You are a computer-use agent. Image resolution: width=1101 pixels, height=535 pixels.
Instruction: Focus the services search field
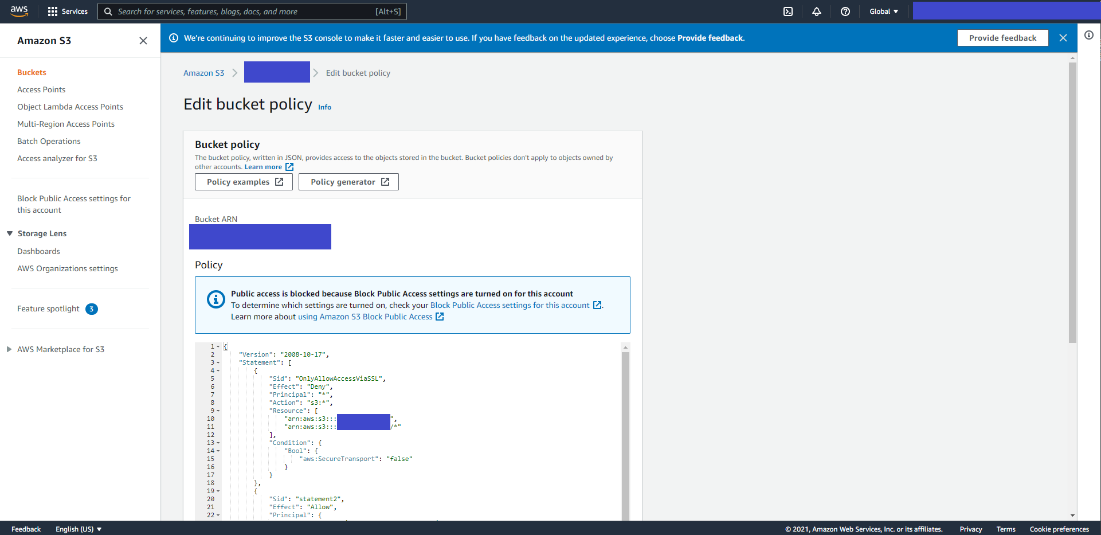[x=251, y=11]
